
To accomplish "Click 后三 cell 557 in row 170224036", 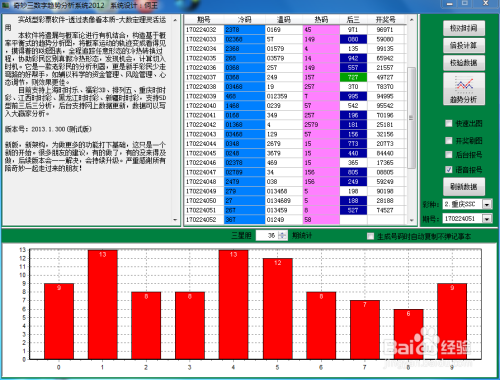I will (x=353, y=68).
